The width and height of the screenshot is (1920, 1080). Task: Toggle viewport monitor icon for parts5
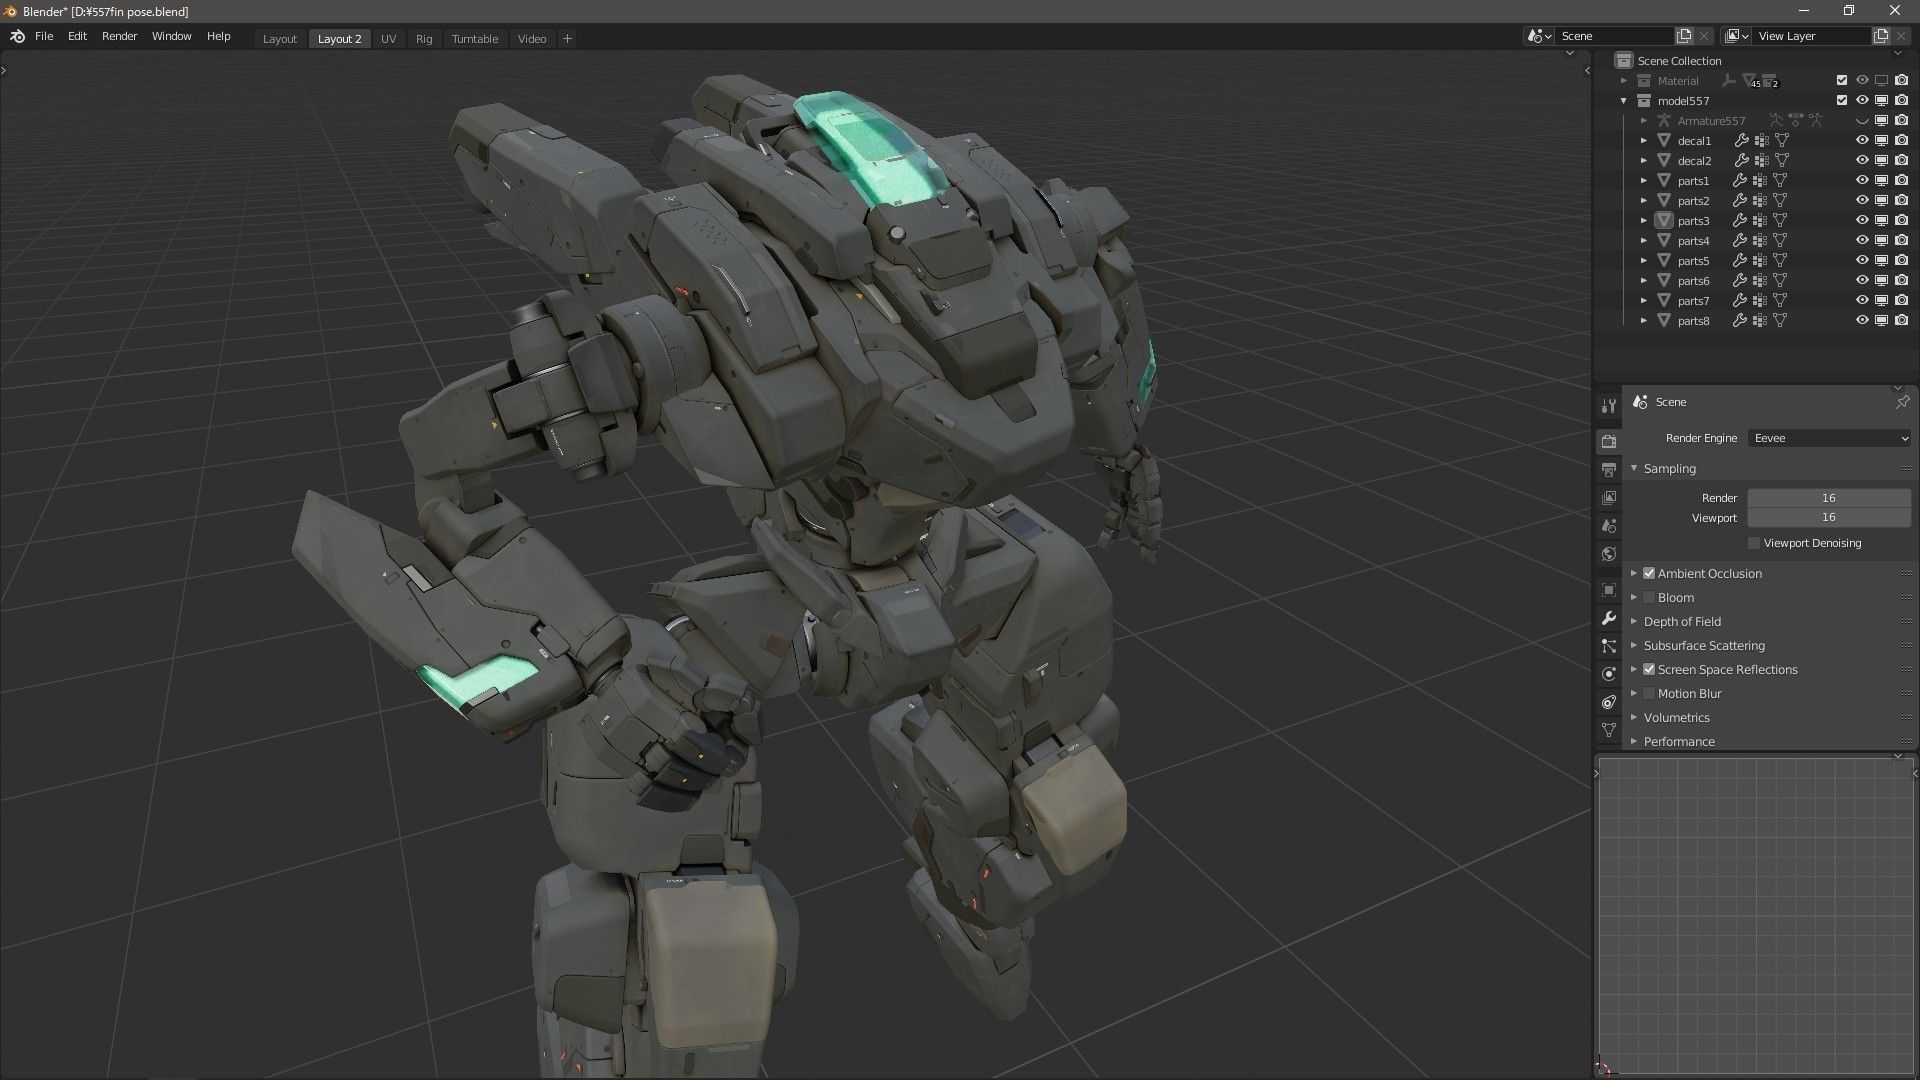click(1881, 261)
